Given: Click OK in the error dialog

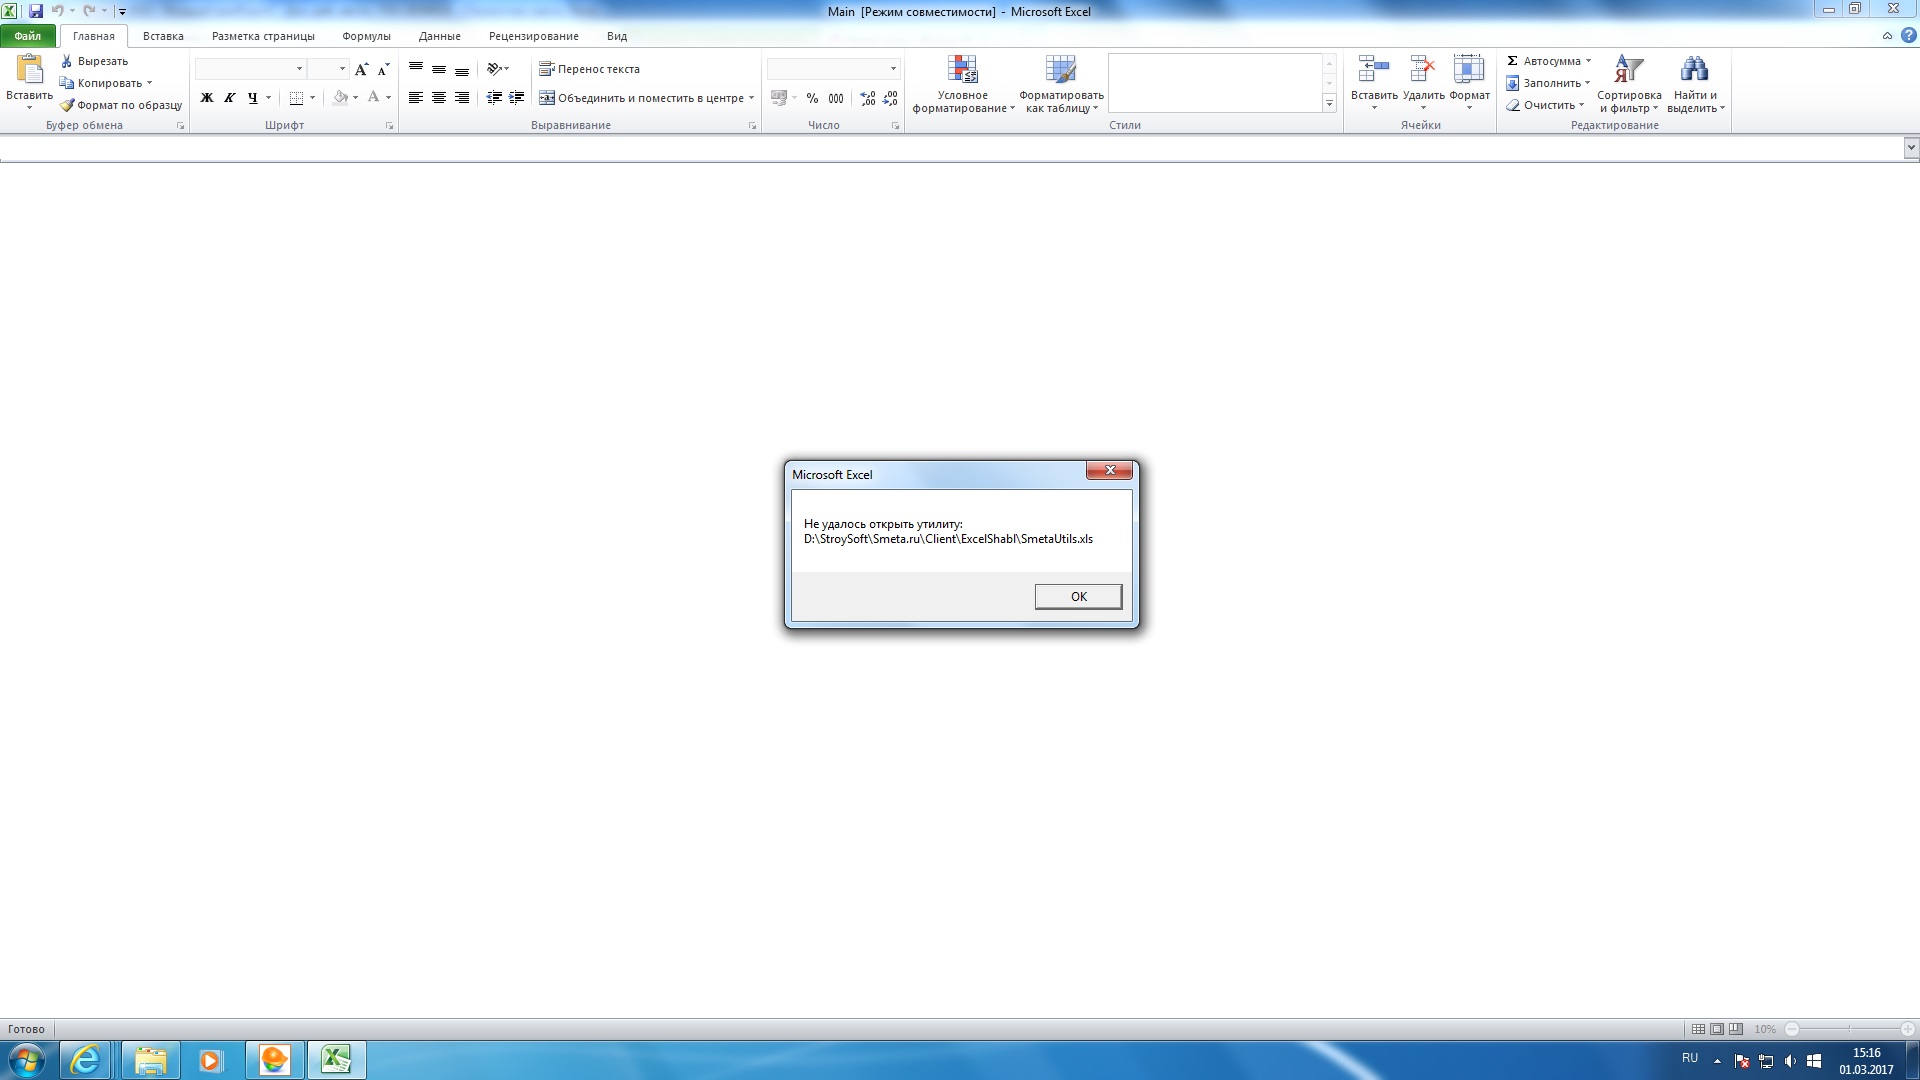Looking at the screenshot, I should 1078,596.
